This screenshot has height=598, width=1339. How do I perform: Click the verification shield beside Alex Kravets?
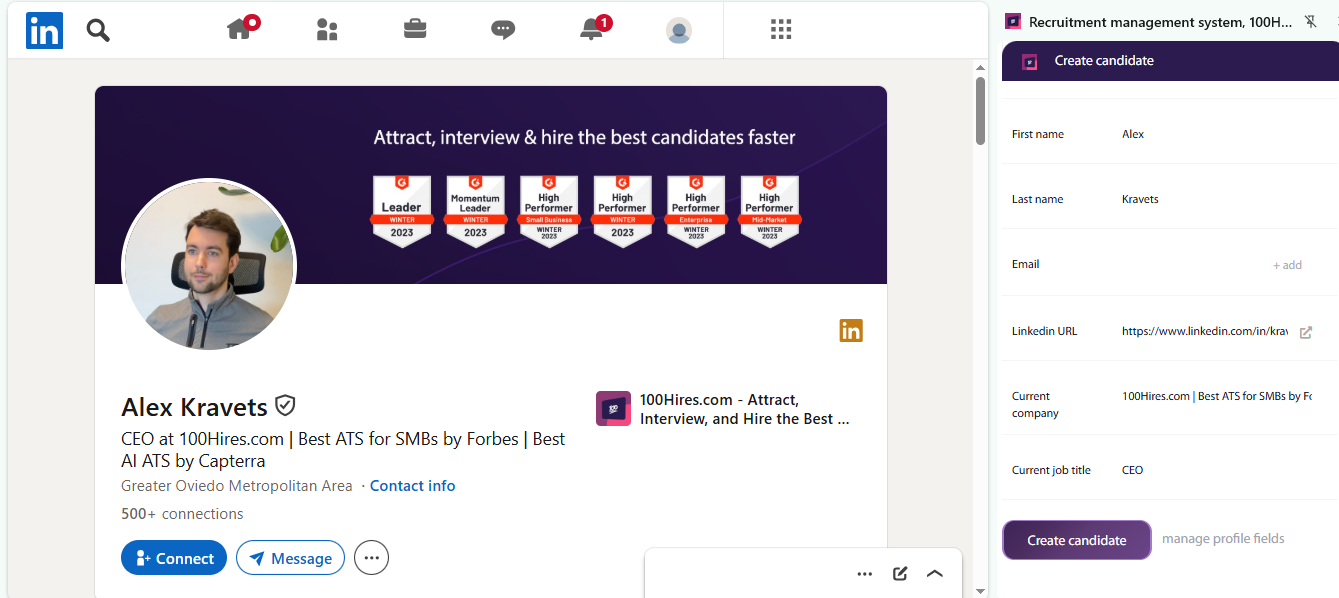pyautogui.click(x=286, y=405)
